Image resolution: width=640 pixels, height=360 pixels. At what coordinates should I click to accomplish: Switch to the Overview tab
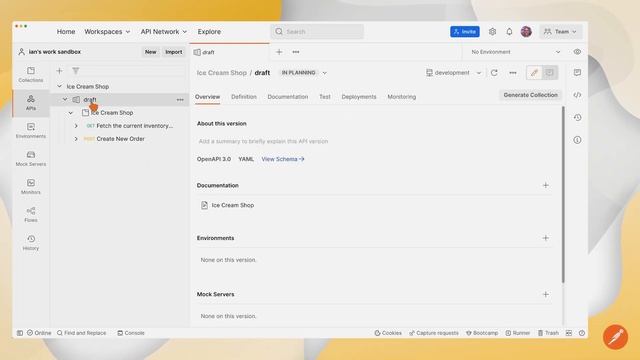(x=207, y=97)
